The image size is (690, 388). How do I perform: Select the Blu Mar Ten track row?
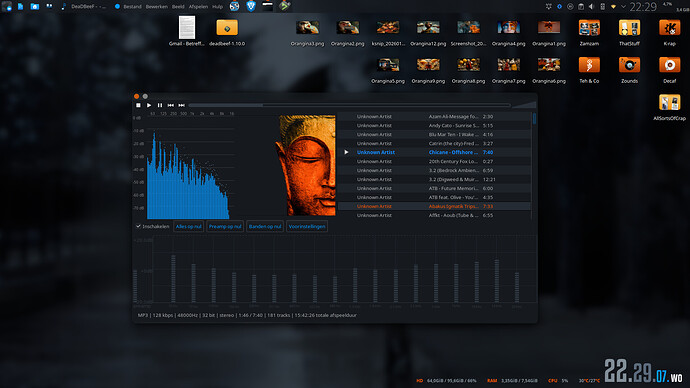pos(434,135)
